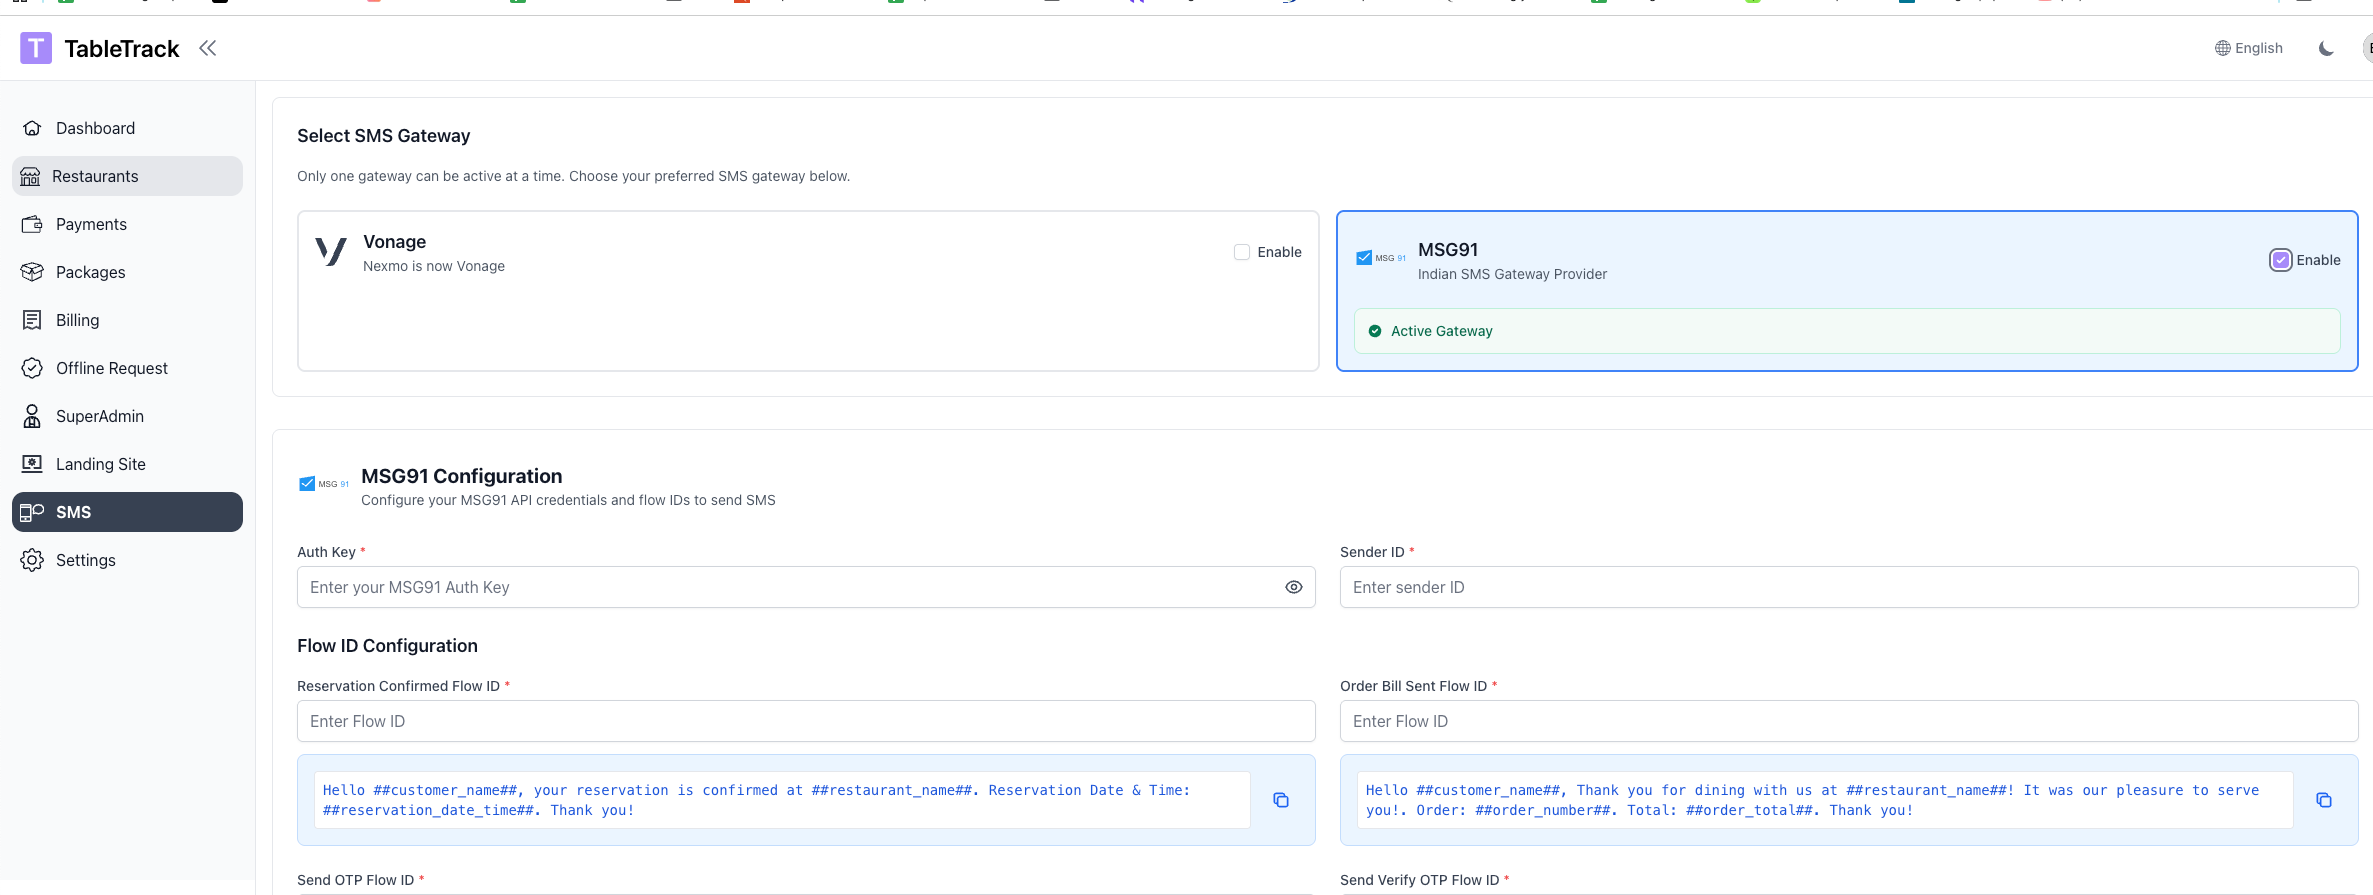Click the Settings gear icon
The width and height of the screenshot is (2373, 895).
(32, 560)
